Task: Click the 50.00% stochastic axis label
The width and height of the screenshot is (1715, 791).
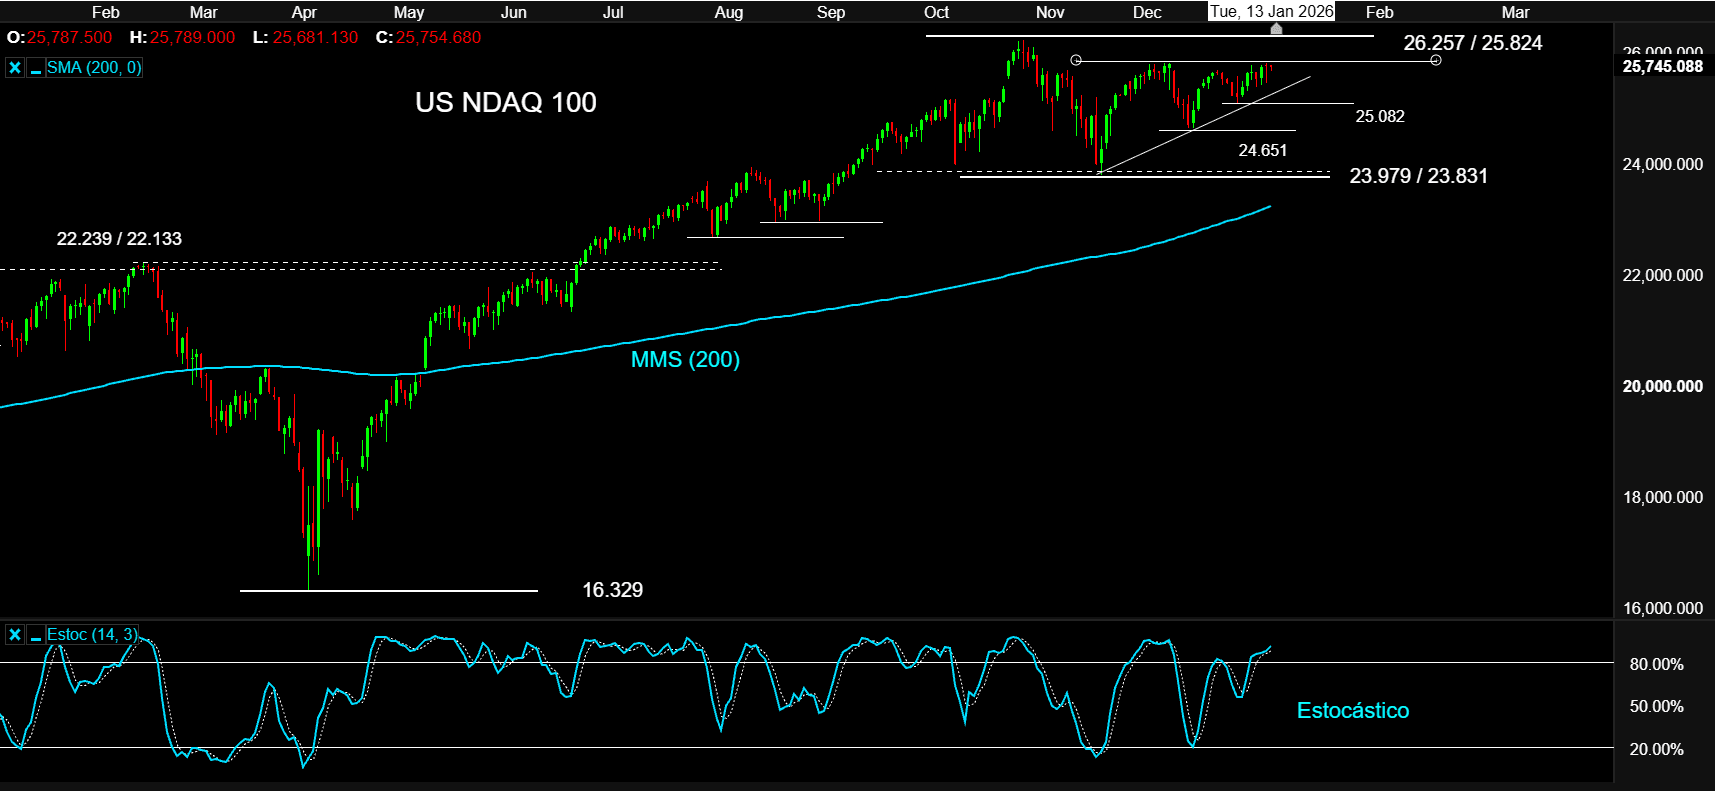Action: pyautogui.click(x=1656, y=706)
